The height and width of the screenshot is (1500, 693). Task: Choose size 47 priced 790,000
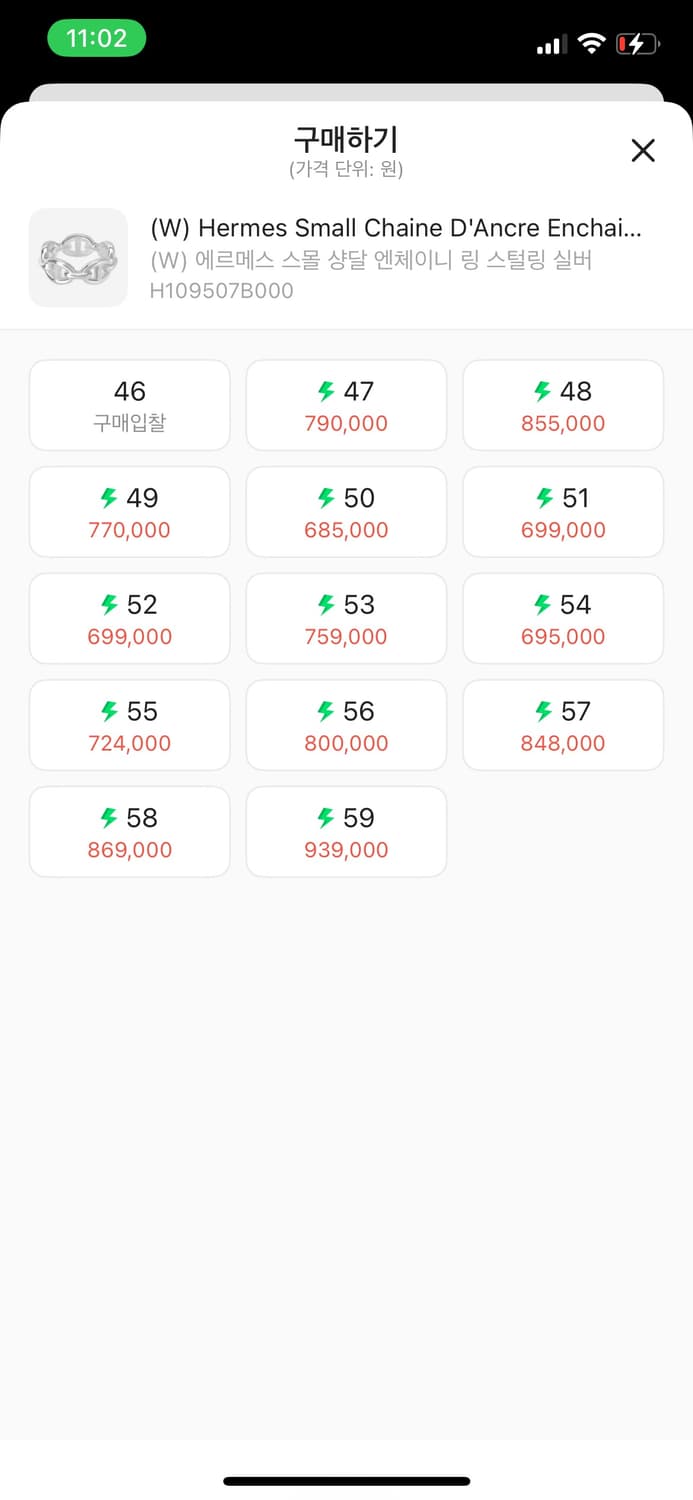tap(346, 405)
